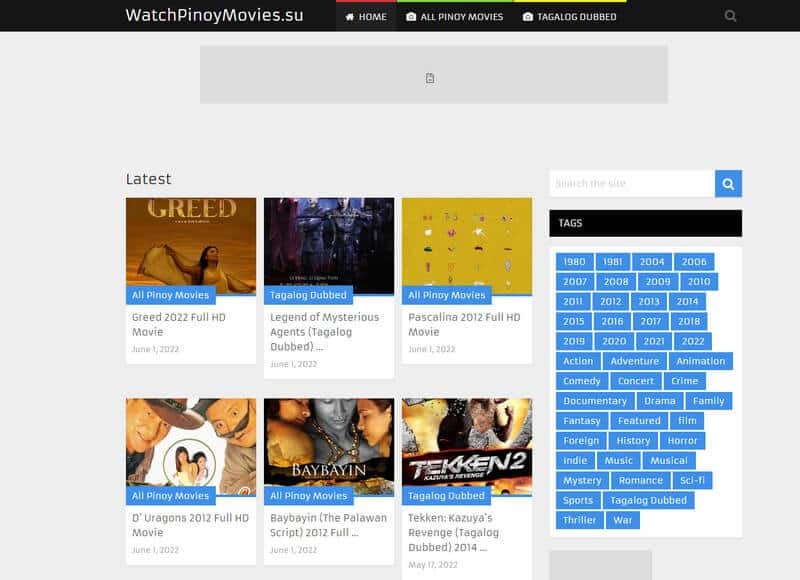
Task: Click All Pinoy Movies label on Pascalina card
Action: [446, 295]
